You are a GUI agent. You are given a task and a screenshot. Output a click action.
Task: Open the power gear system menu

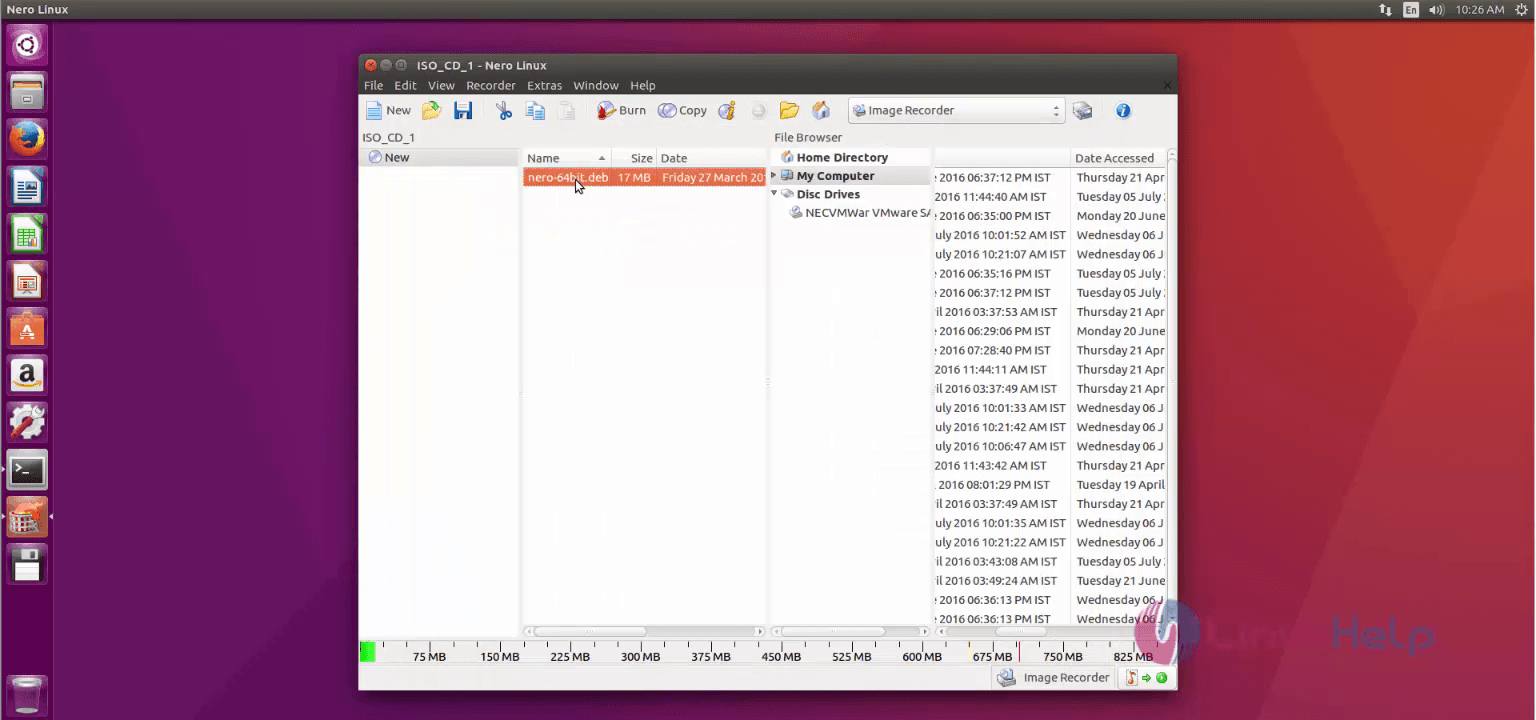click(x=1521, y=10)
